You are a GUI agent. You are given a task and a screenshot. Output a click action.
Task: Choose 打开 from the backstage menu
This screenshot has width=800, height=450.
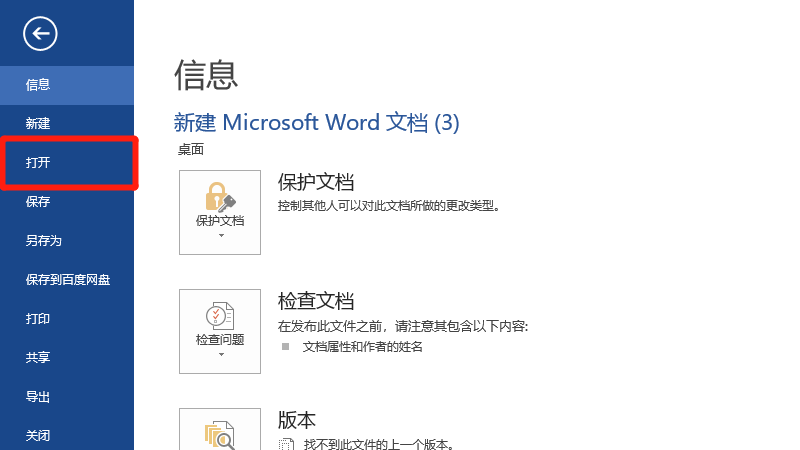(x=38, y=163)
